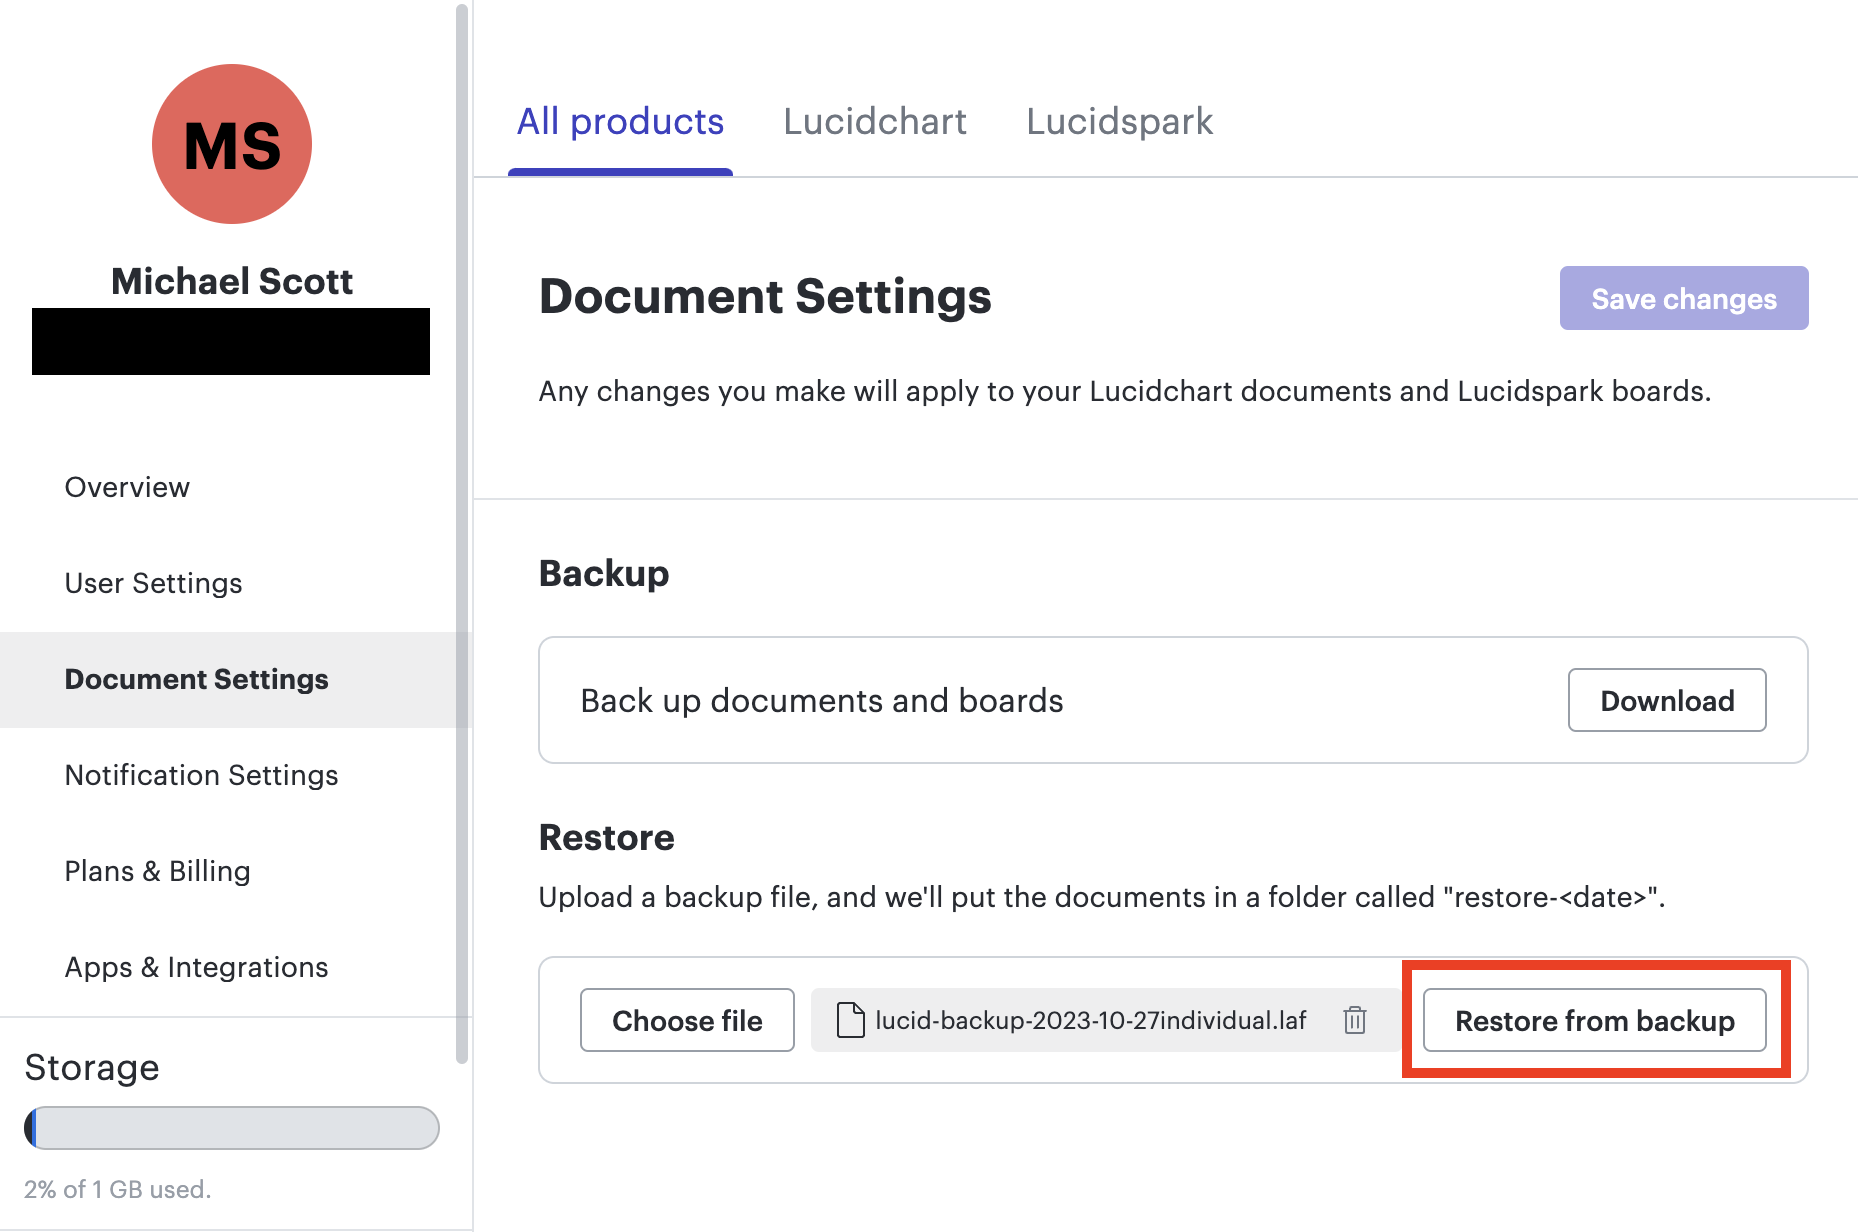Open Notification Settings
Screen dimensions: 1858x1232
pos(201,775)
